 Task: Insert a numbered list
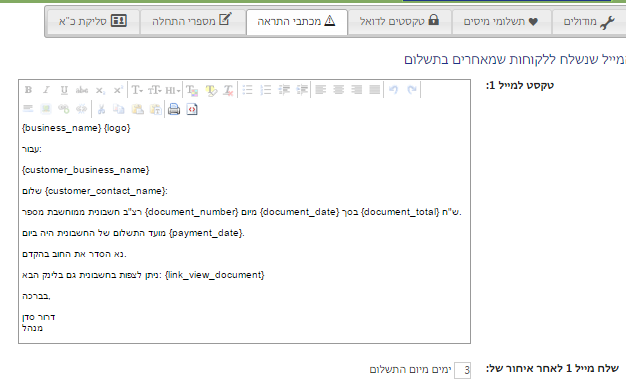[x=265, y=90]
